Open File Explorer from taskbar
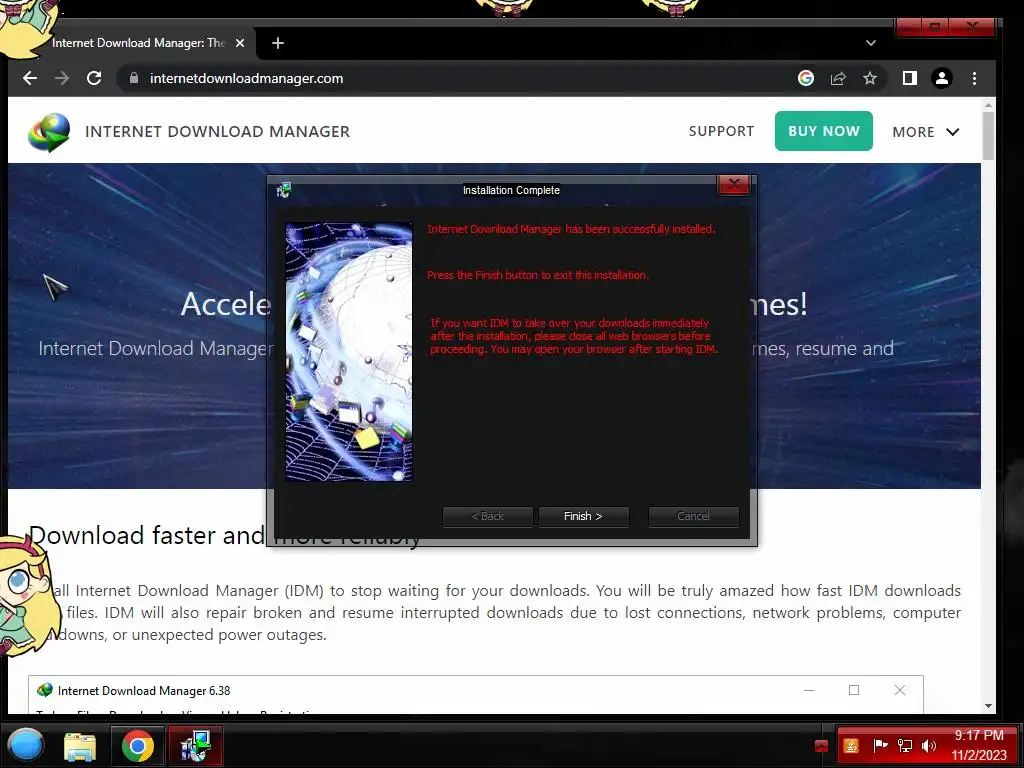This screenshot has width=1024, height=768. coord(80,746)
